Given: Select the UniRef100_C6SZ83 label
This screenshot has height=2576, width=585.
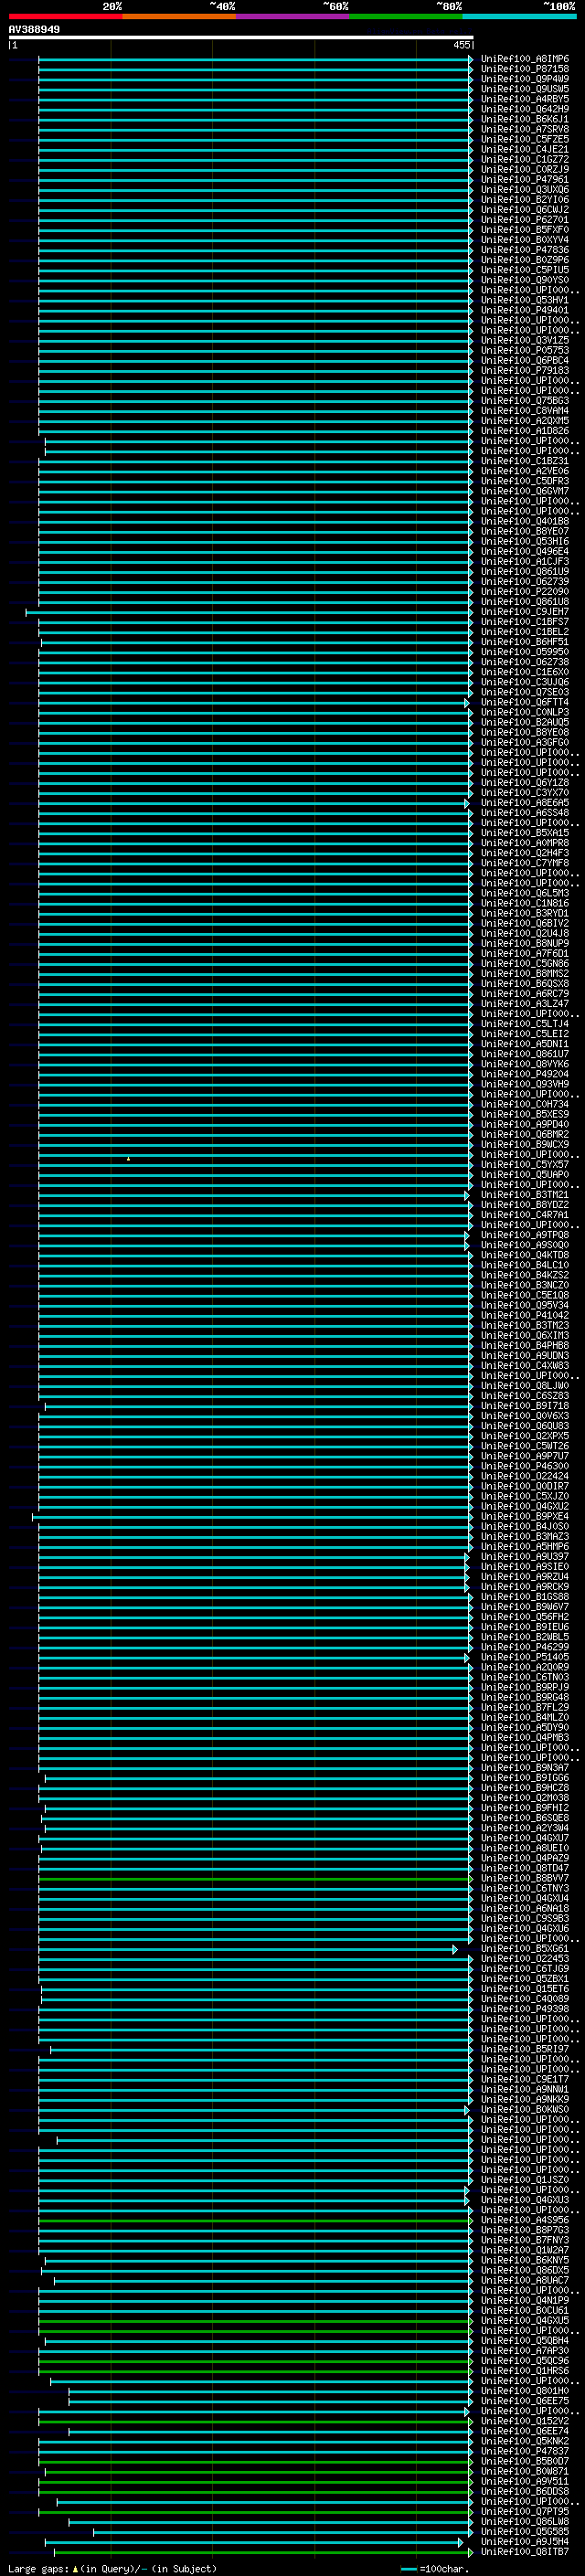Looking at the screenshot, I should coord(525,1396).
